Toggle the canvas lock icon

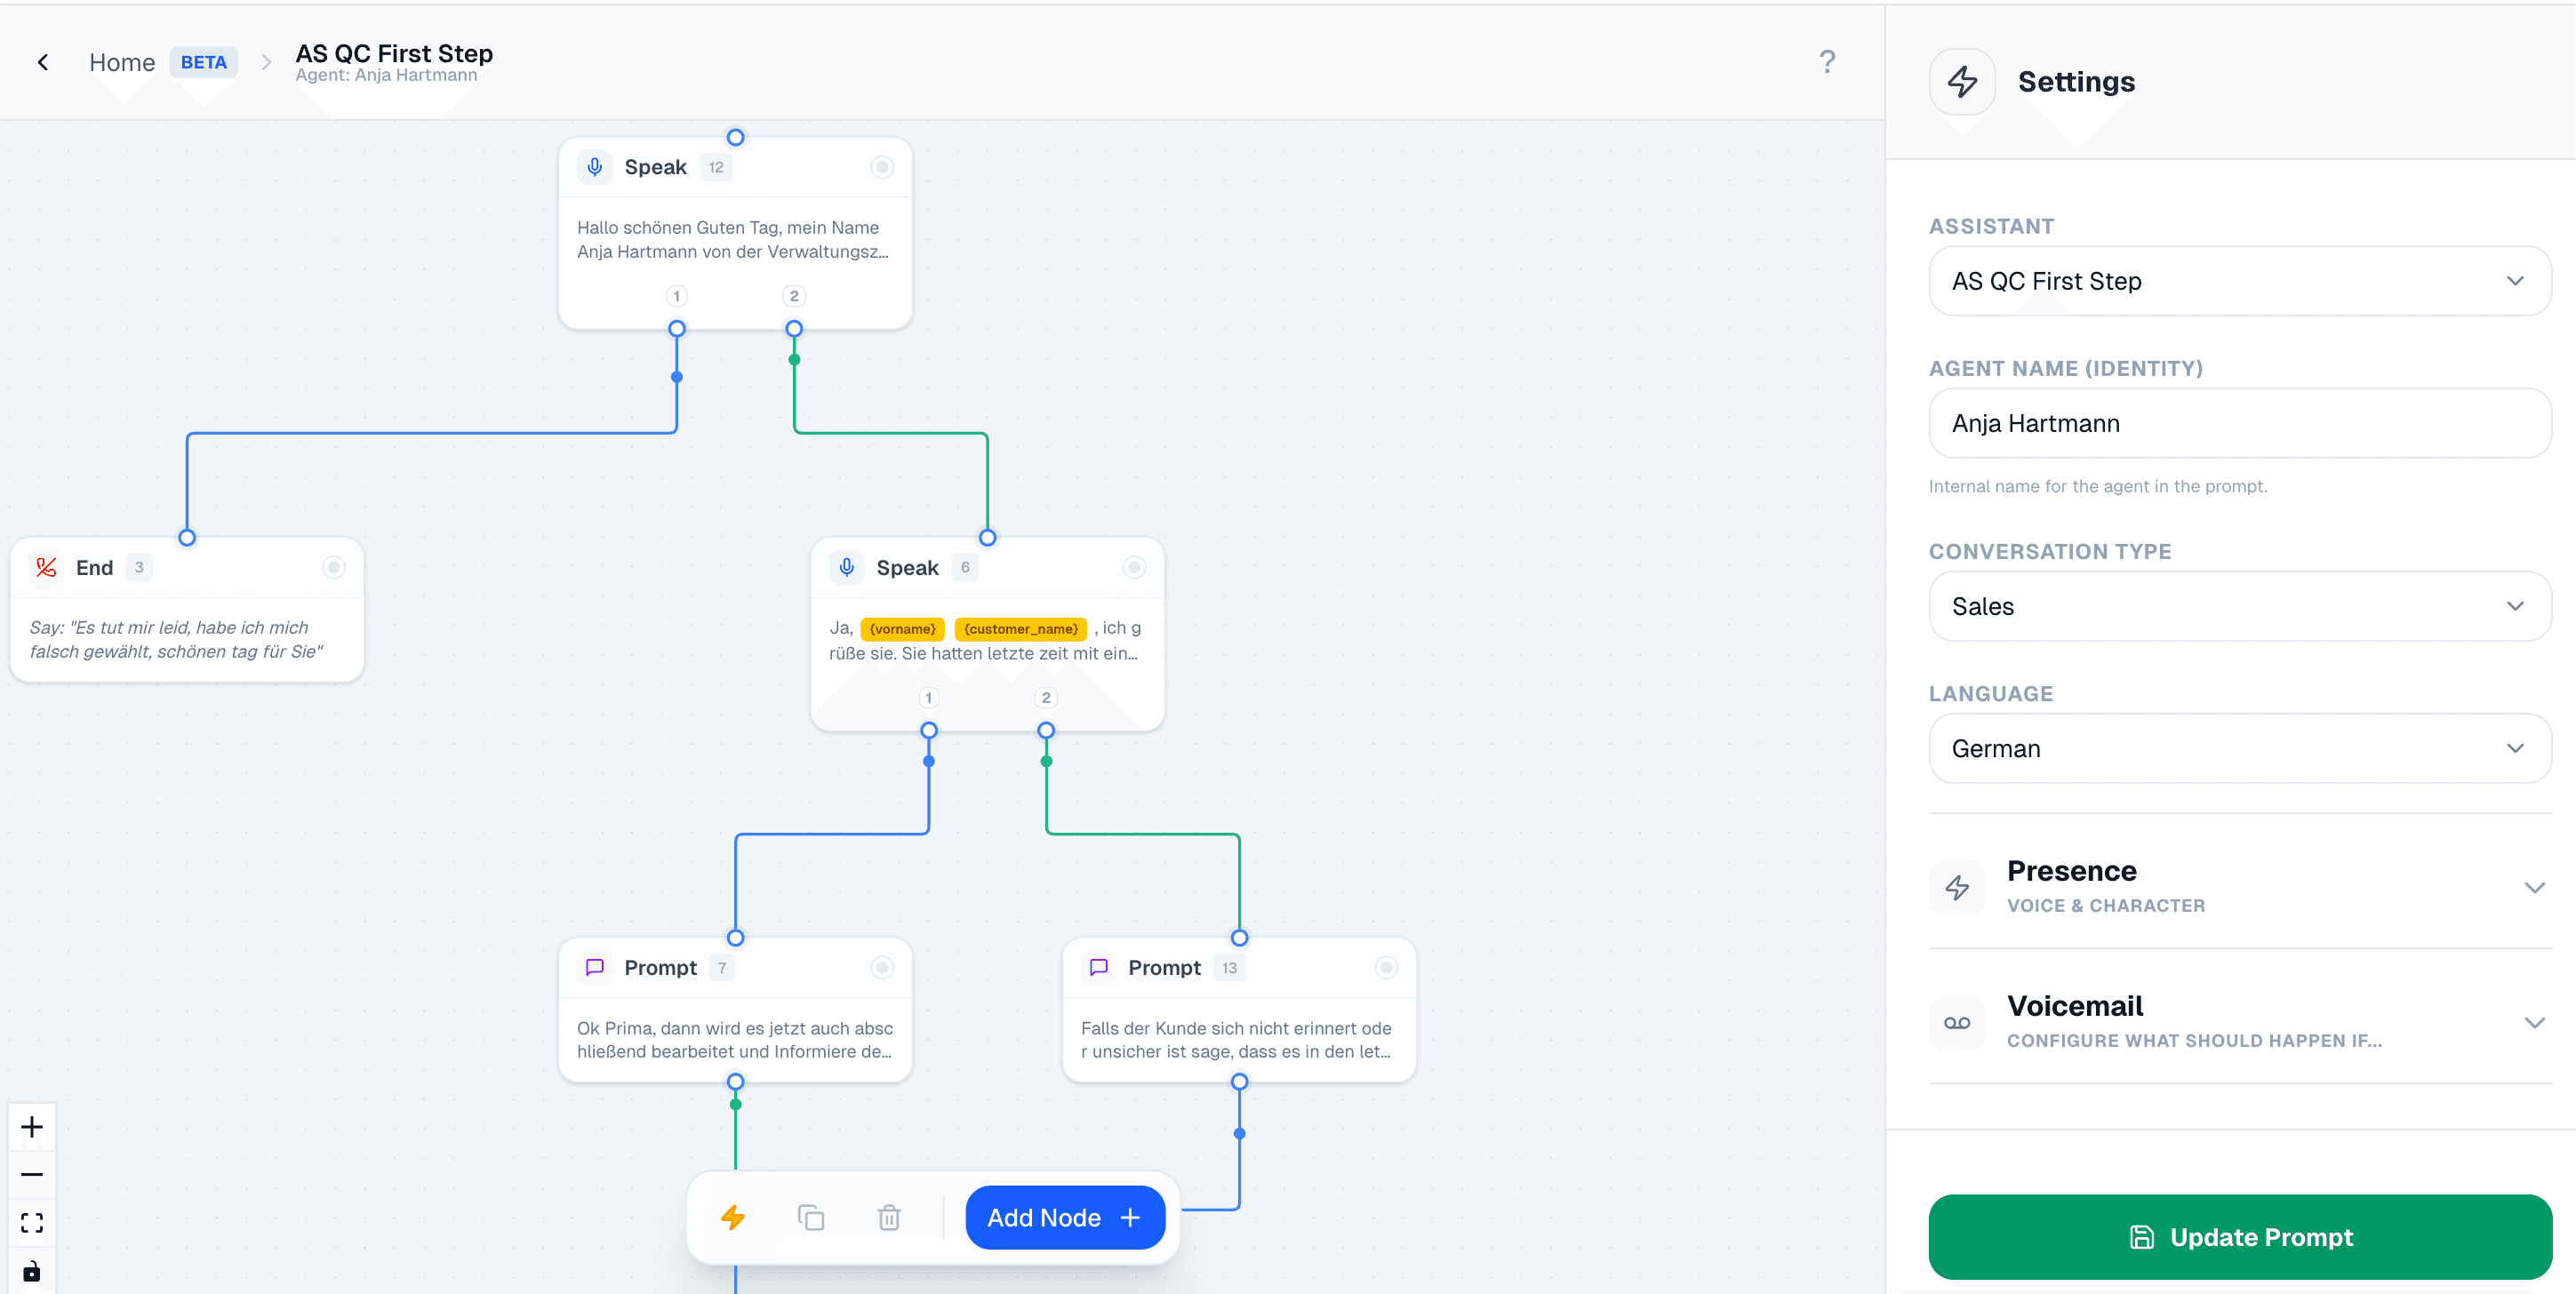(x=32, y=1271)
